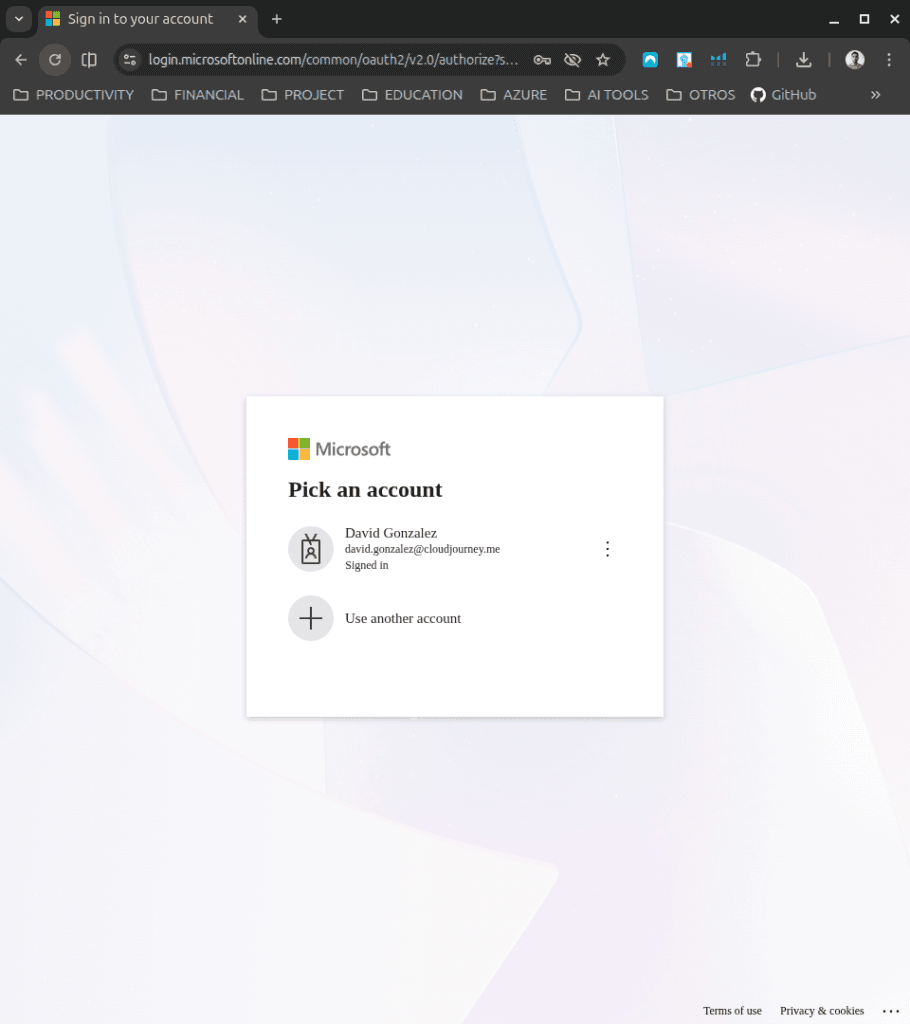The width and height of the screenshot is (910, 1024).
Task: Open the browser side panel
Action: [x=89, y=60]
